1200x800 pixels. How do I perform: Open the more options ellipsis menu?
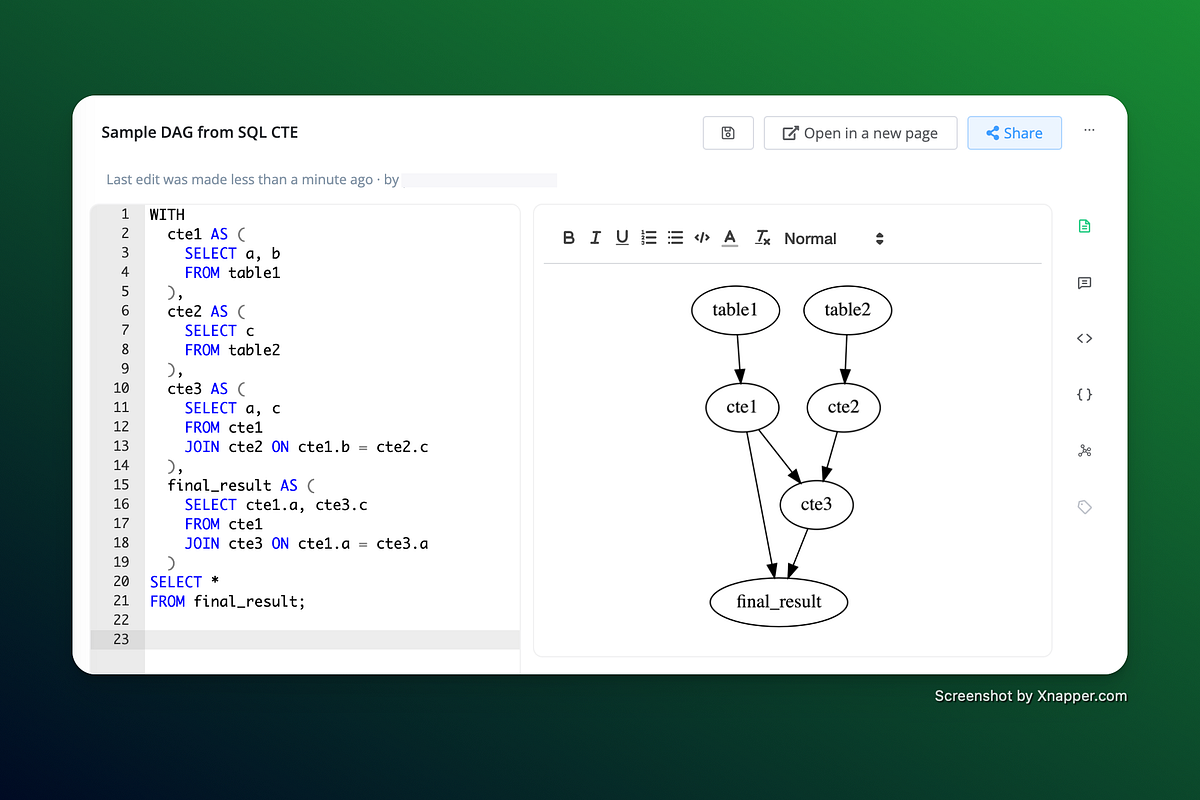pyautogui.click(x=1089, y=130)
